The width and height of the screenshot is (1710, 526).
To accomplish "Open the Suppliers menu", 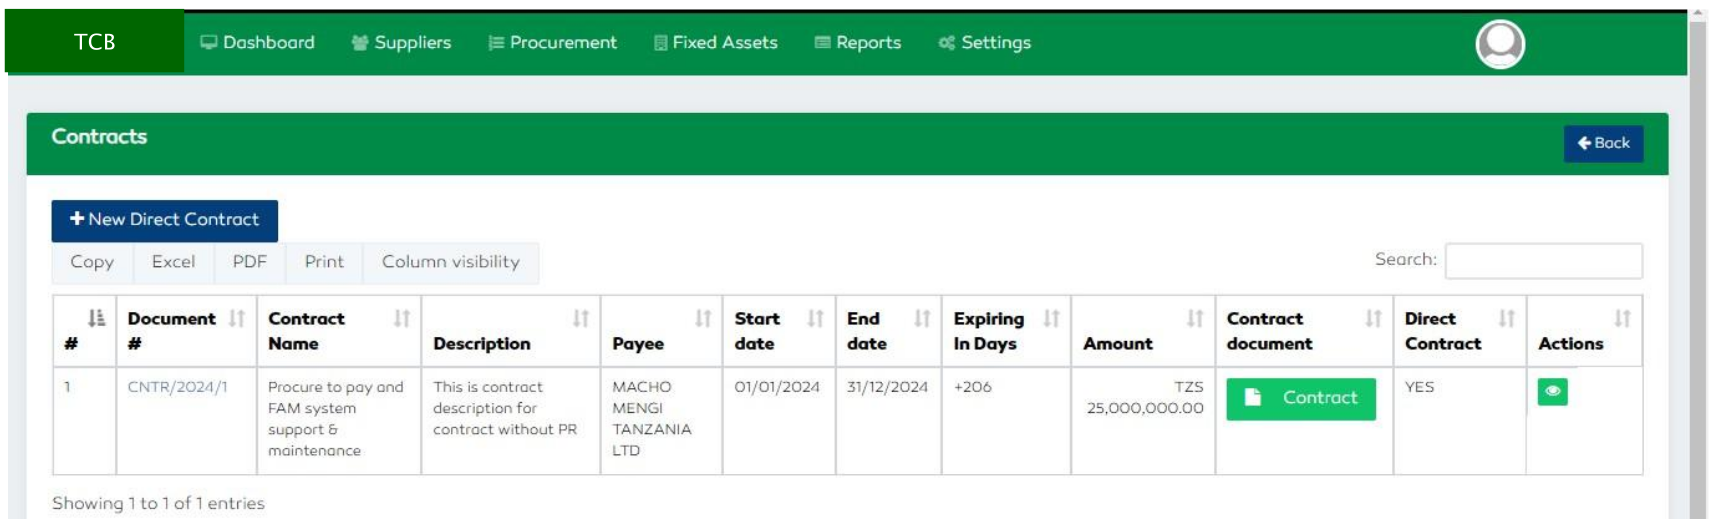I will (401, 42).
